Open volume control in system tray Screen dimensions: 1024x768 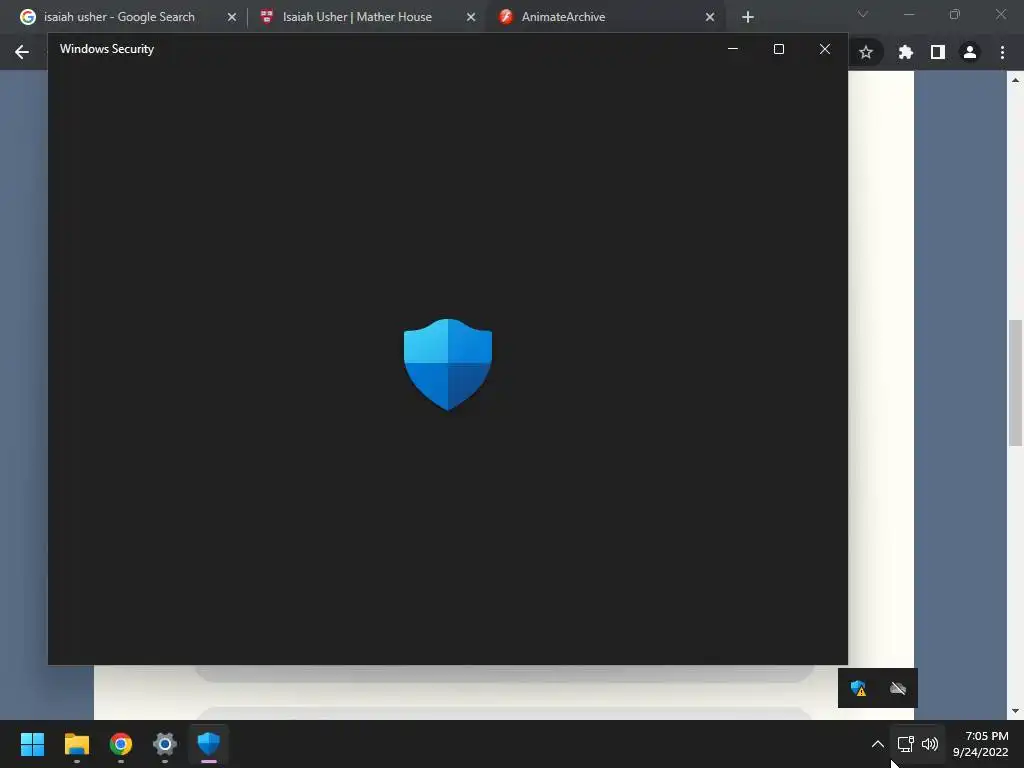[x=930, y=744]
